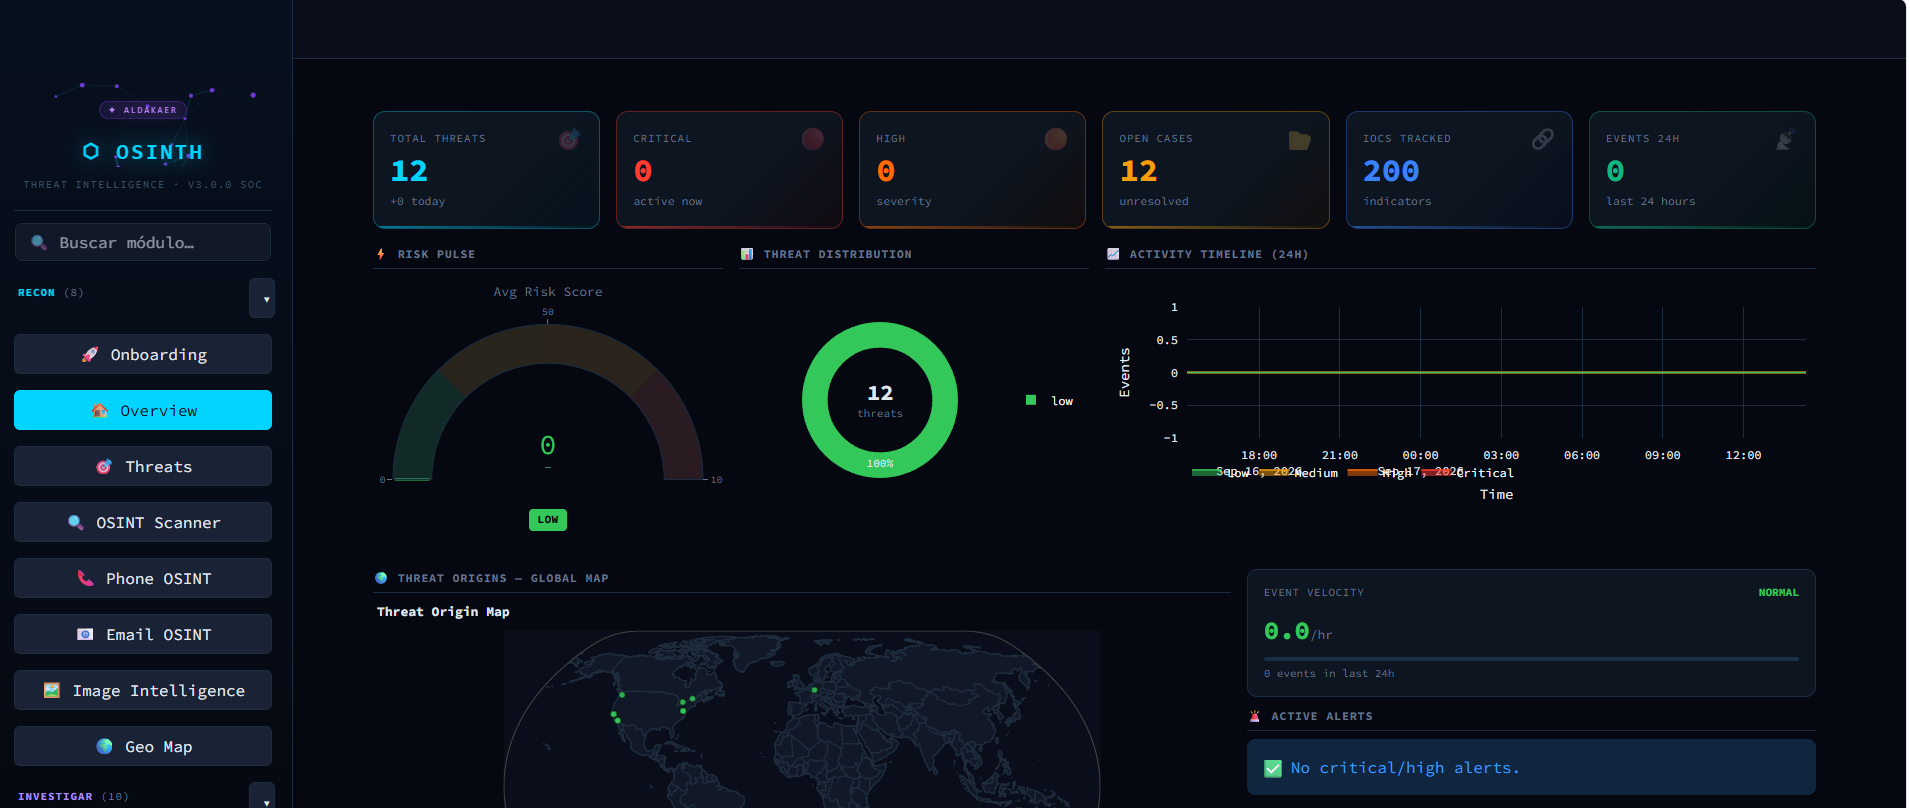1910x808 pixels.
Task: Click the globe icon beside Geo Map
Action: point(104,747)
